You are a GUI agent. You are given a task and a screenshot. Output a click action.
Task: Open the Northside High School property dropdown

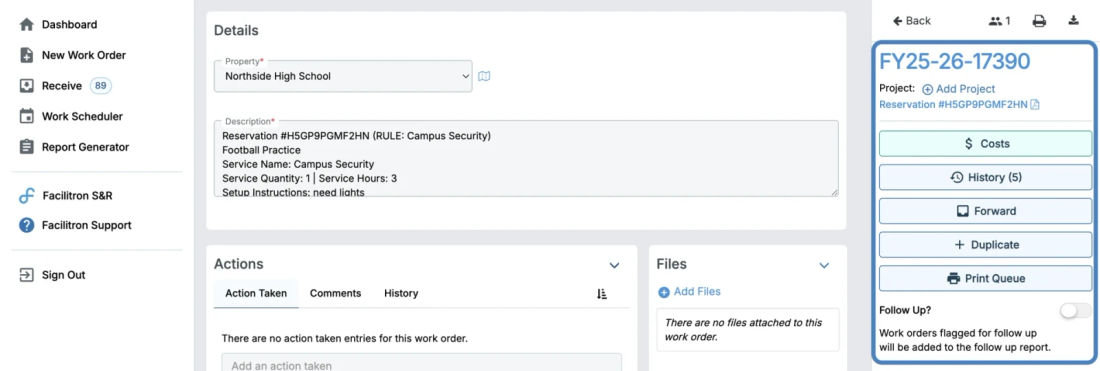(343, 76)
